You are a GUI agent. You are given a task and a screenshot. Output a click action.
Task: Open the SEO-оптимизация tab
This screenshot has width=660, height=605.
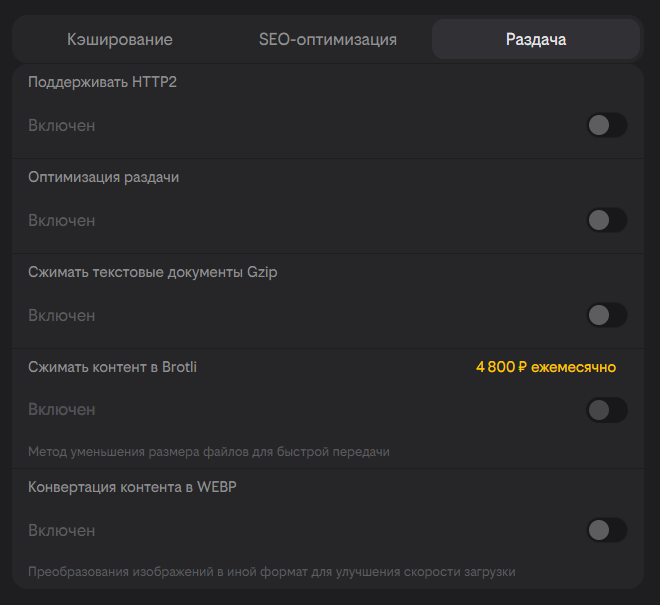point(328,40)
